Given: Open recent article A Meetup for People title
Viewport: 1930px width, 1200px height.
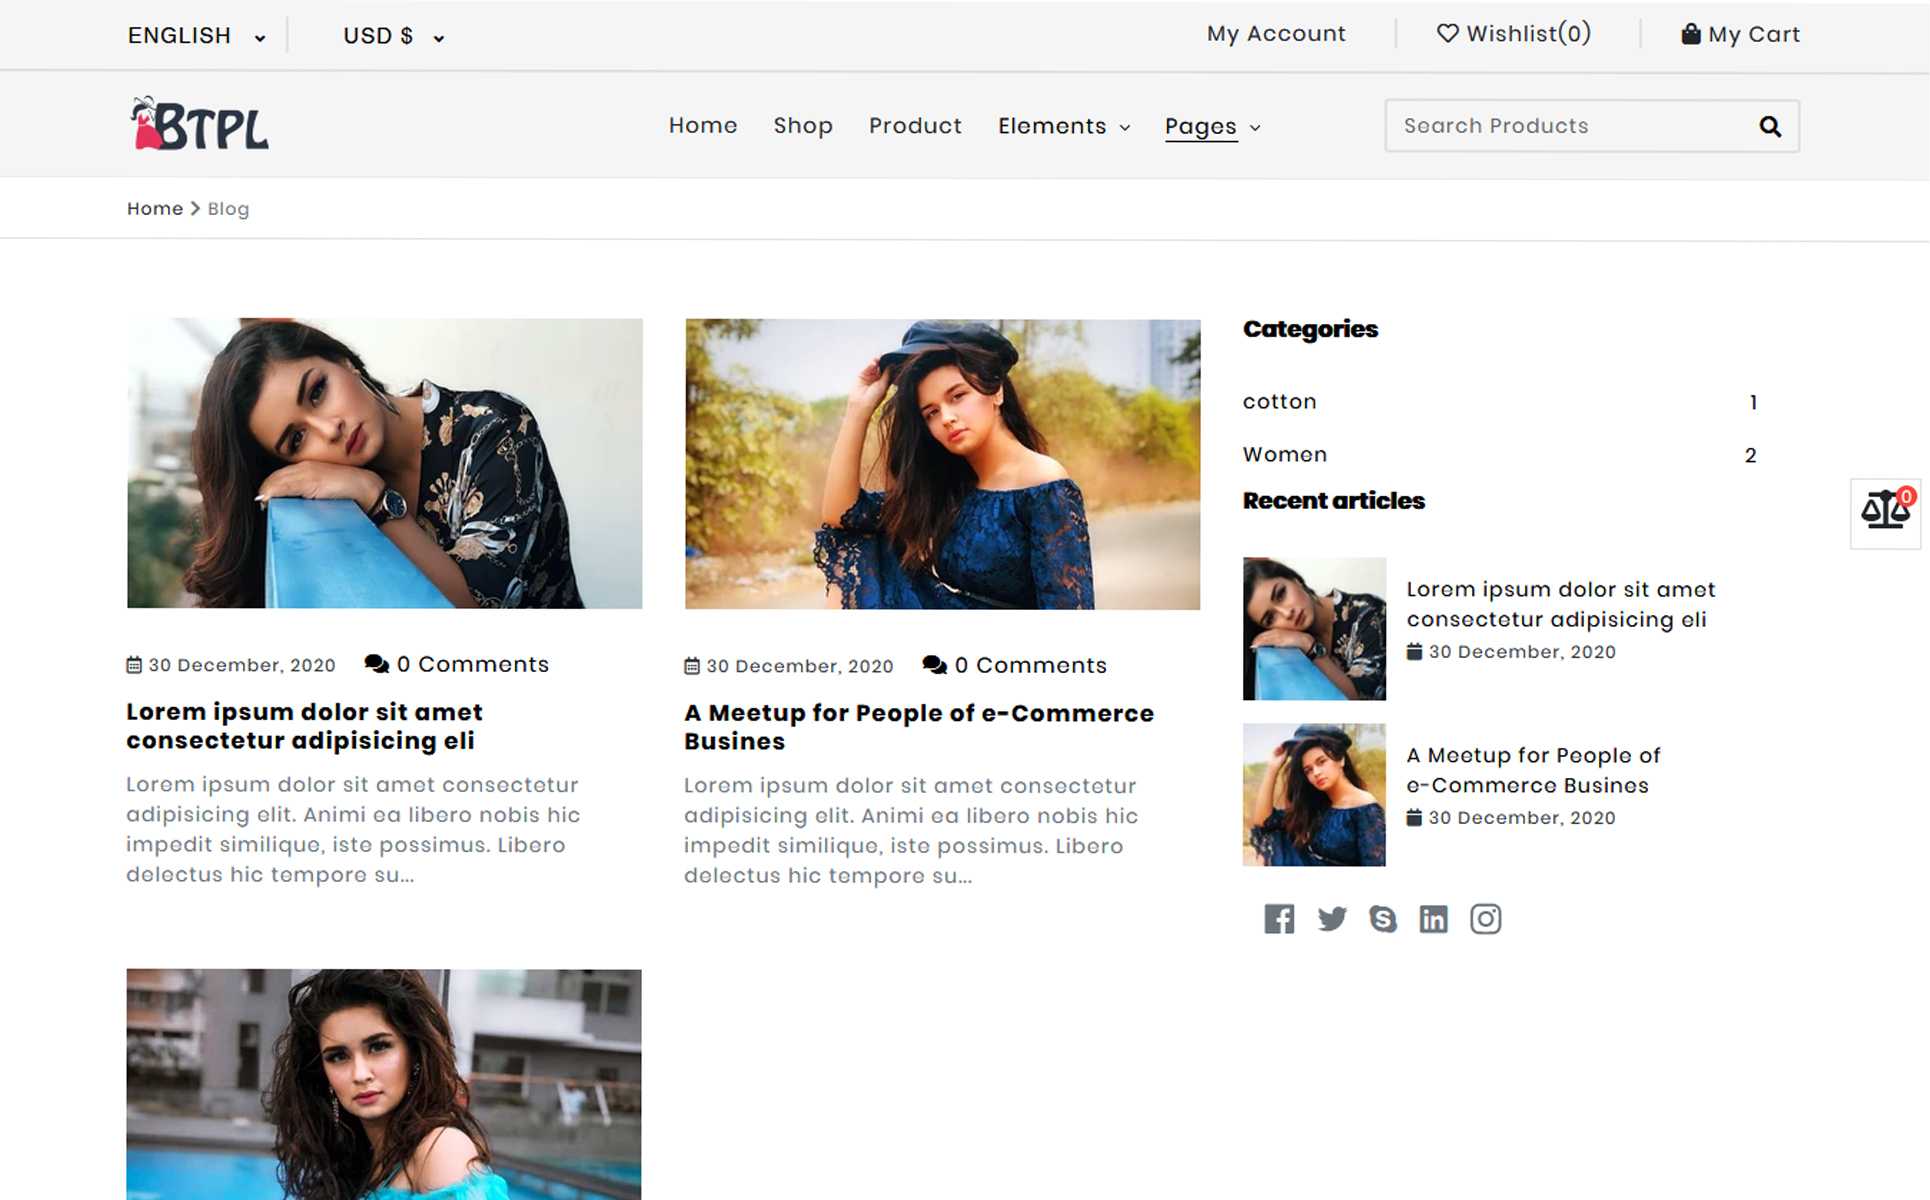Looking at the screenshot, I should [x=1532, y=770].
